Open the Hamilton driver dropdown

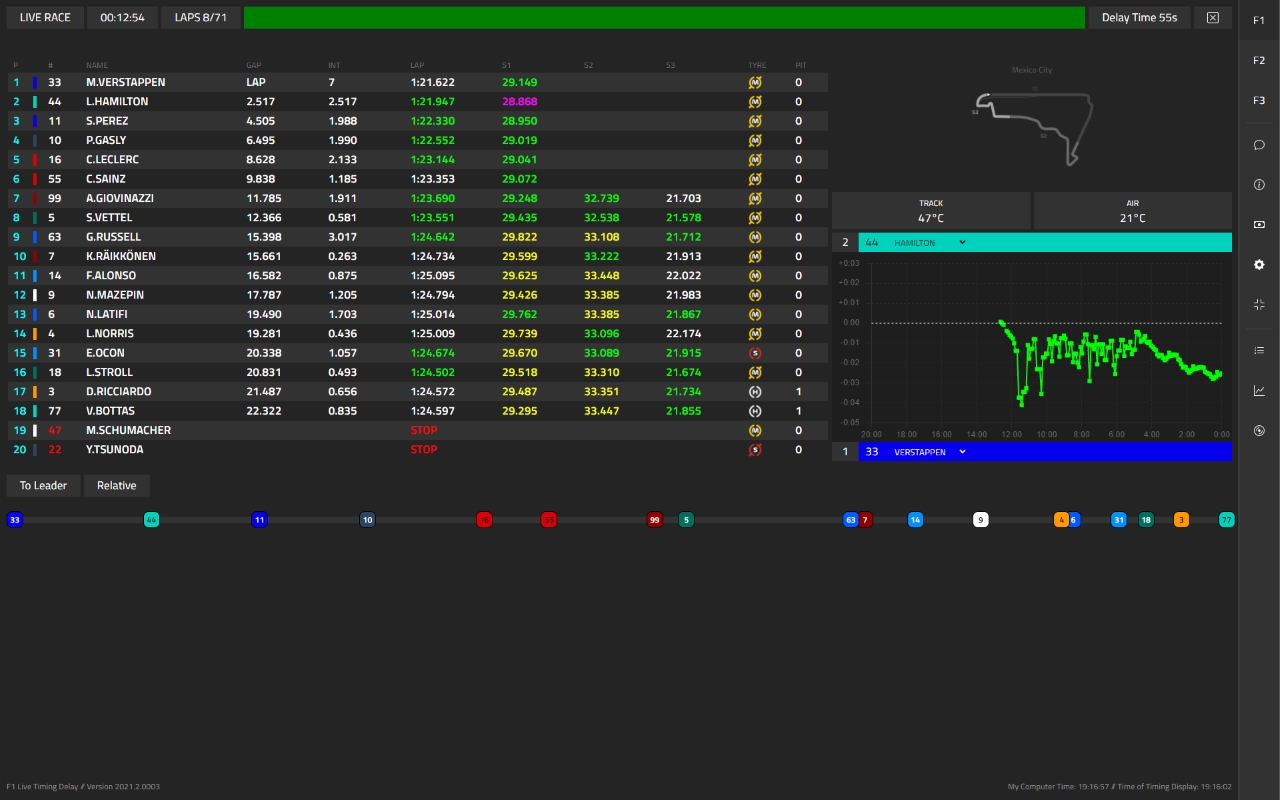930,242
